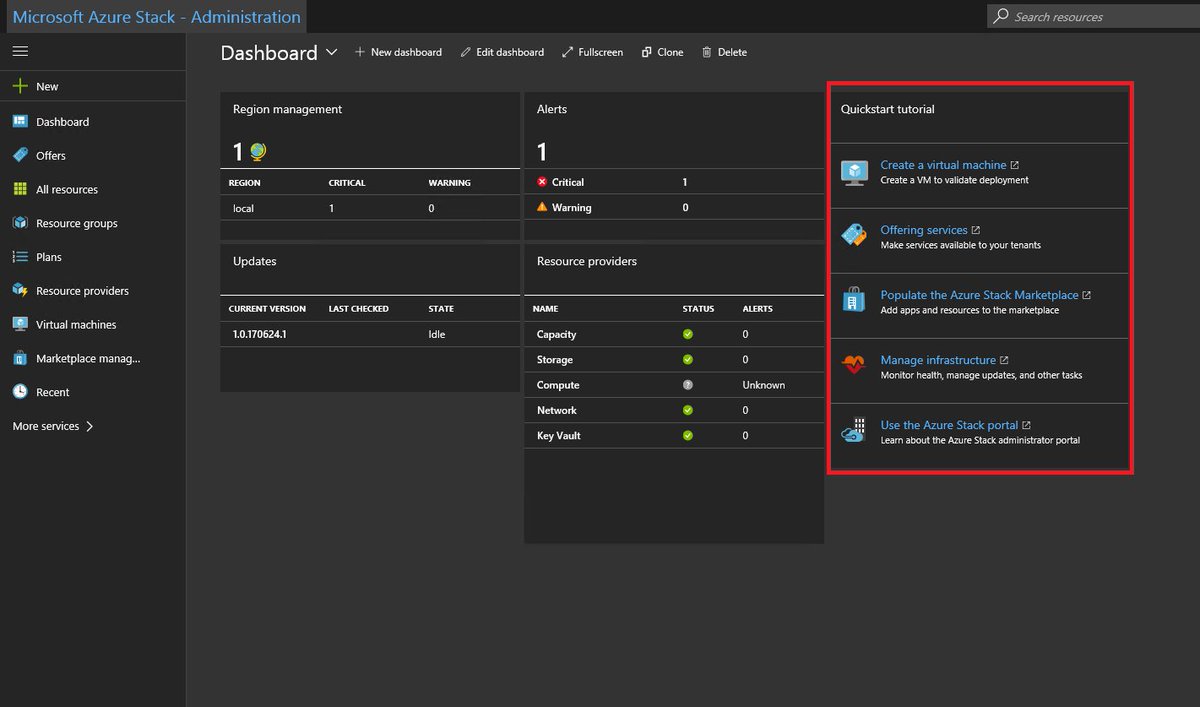1200x707 pixels.
Task: Expand the Dashboard title dropdown chevron
Action: pyautogui.click(x=331, y=52)
